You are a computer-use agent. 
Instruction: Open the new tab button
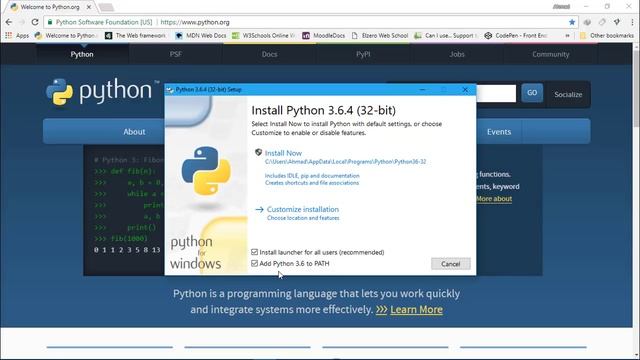[106, 7]
